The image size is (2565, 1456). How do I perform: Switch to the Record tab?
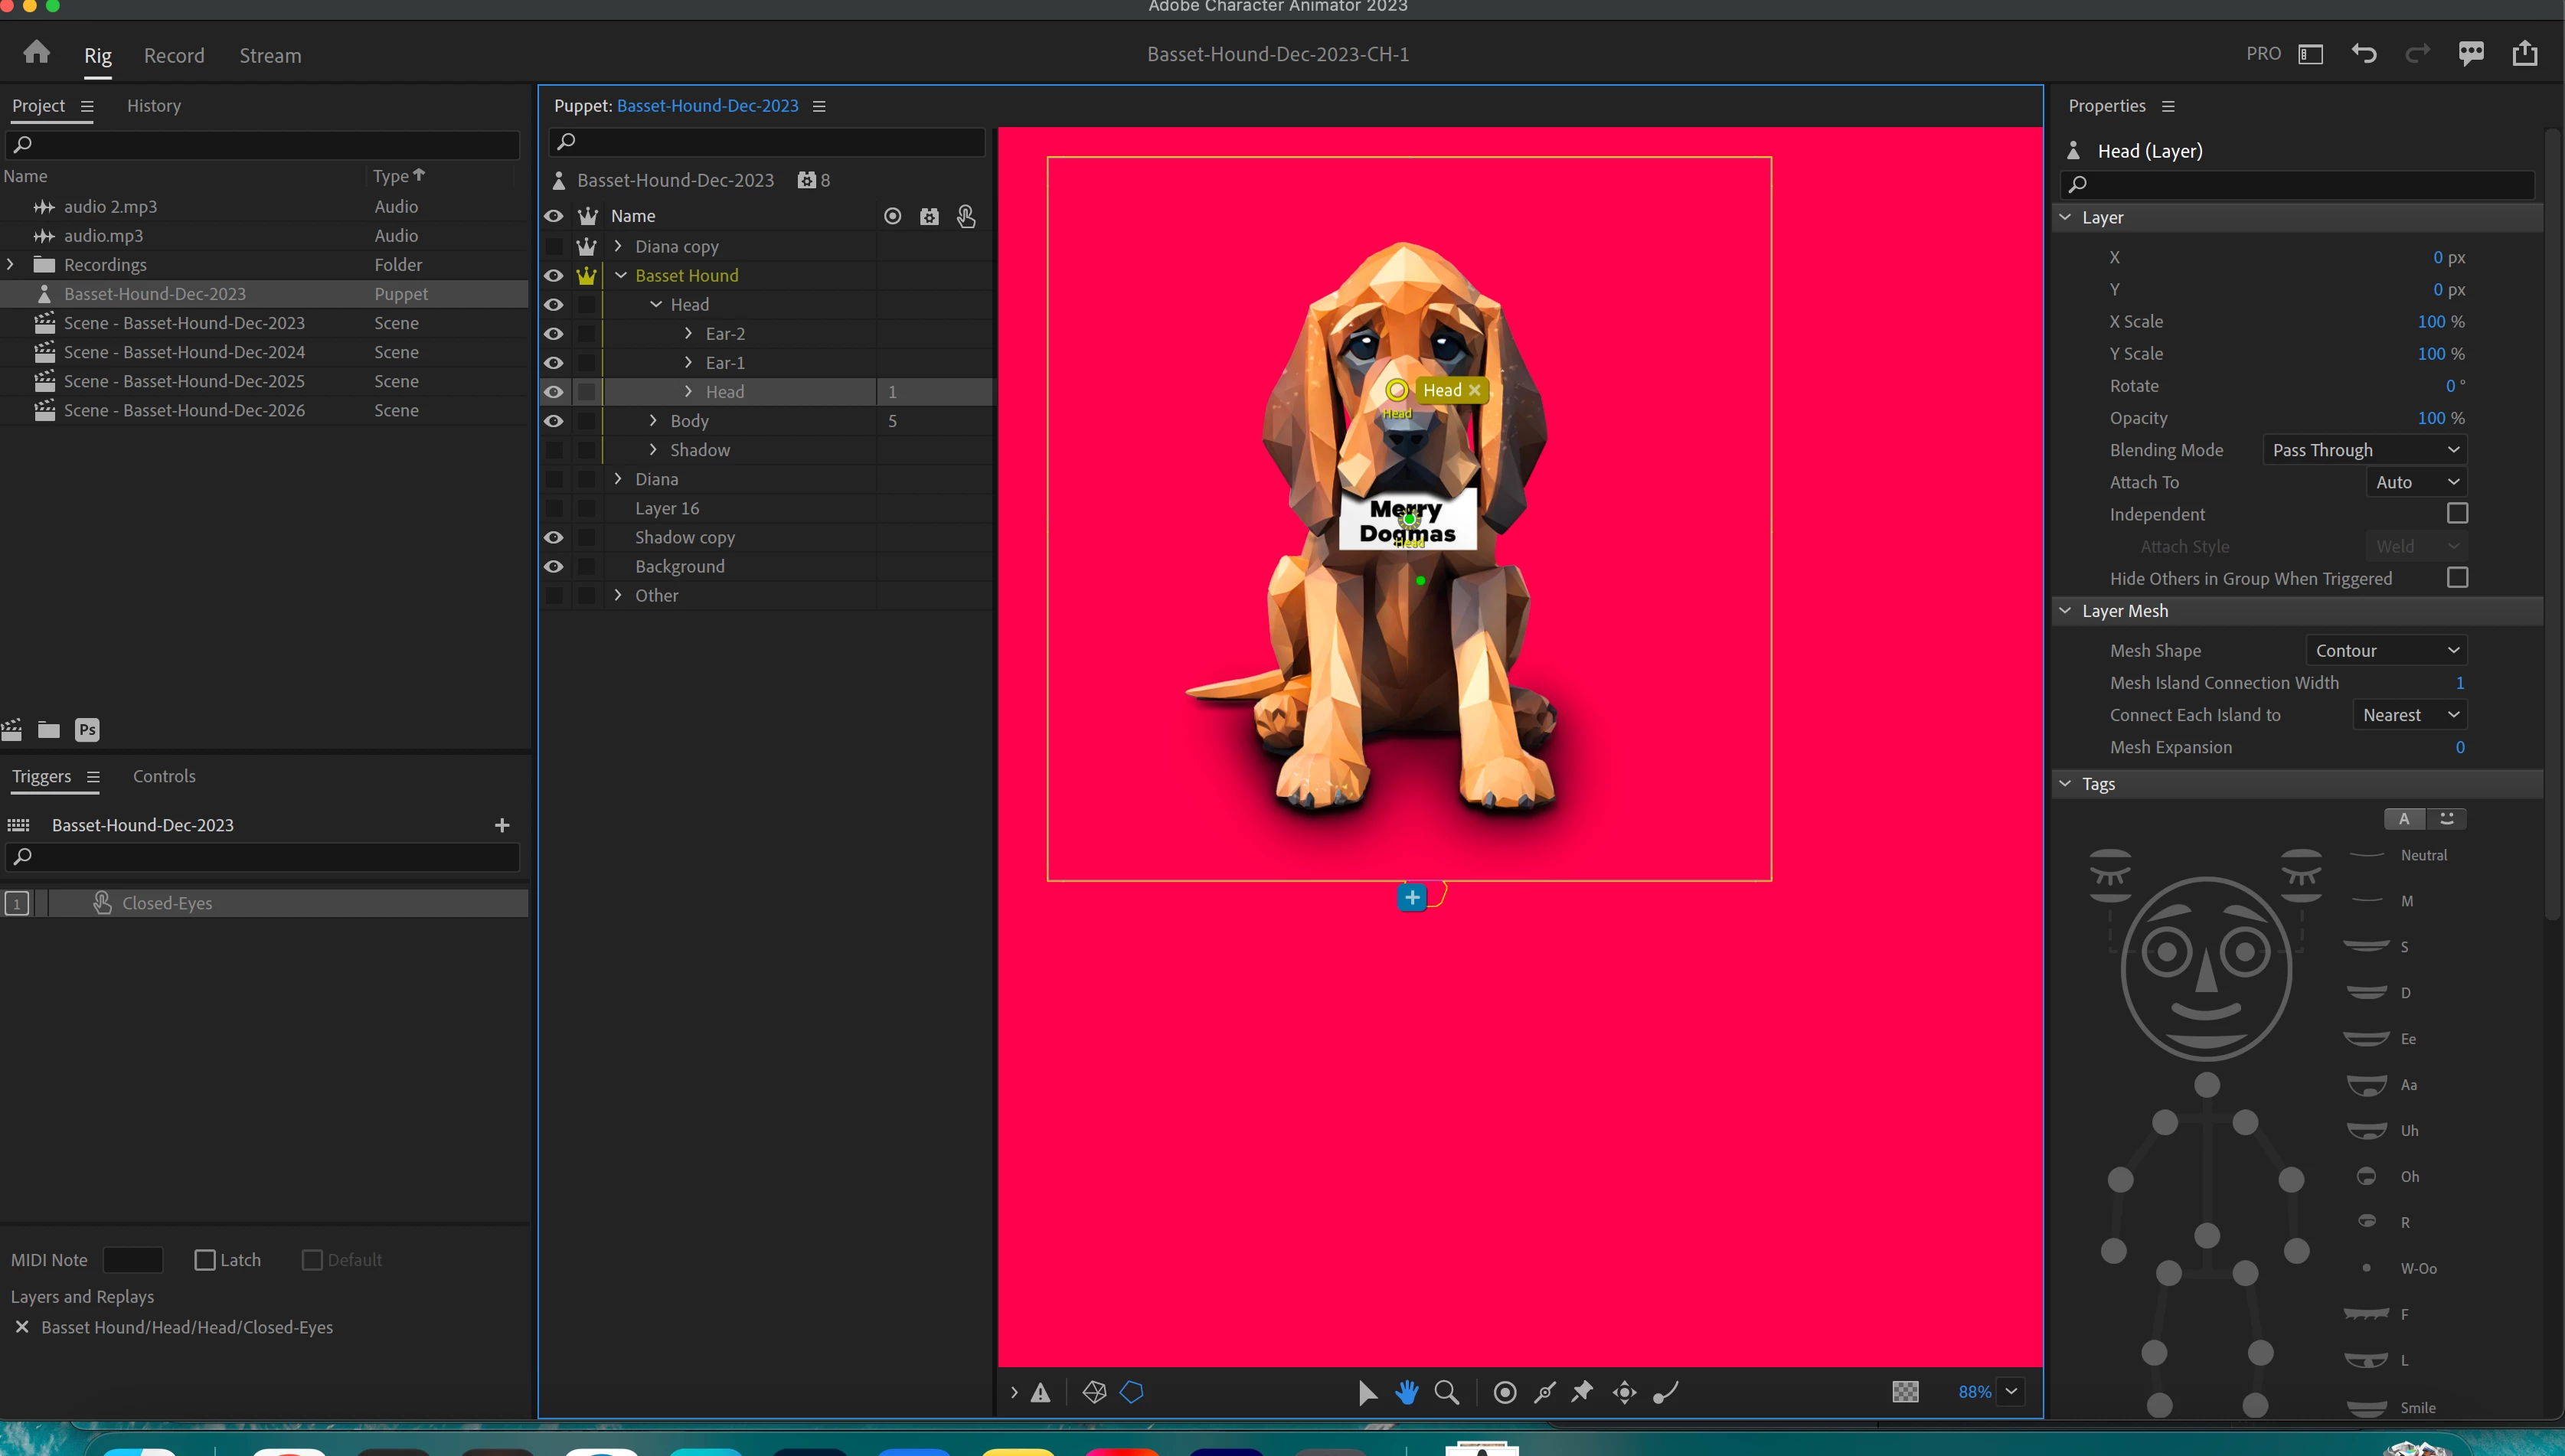pos(174,56)
